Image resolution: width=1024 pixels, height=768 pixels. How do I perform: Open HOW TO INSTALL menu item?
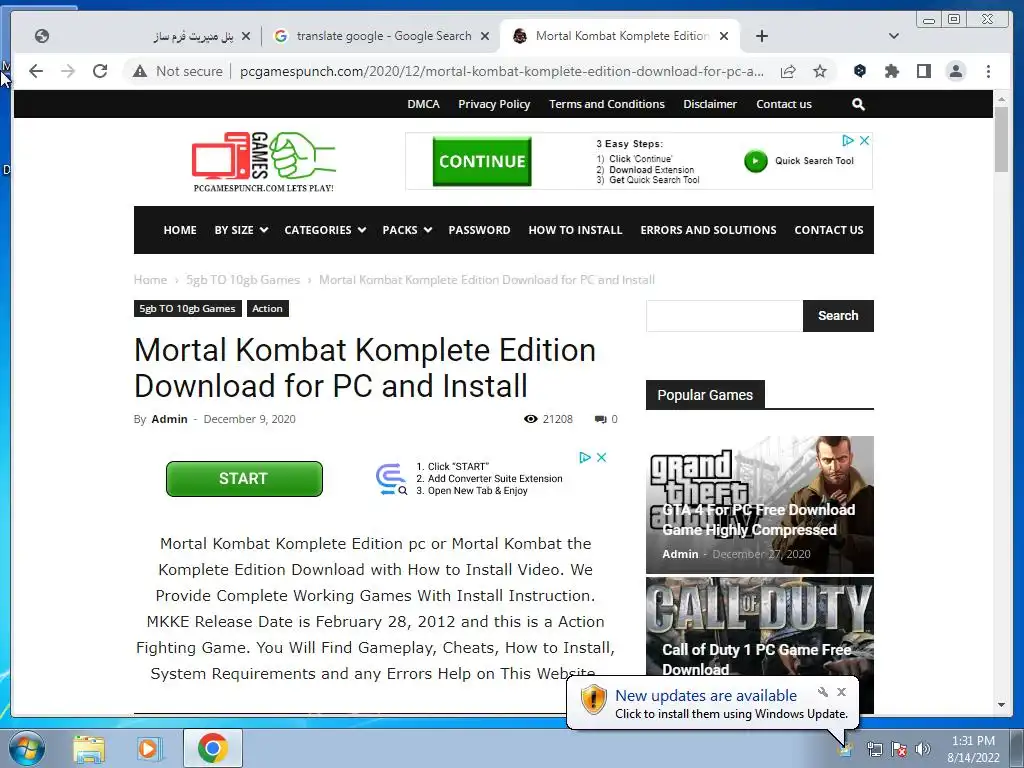[x=575, y=230]
